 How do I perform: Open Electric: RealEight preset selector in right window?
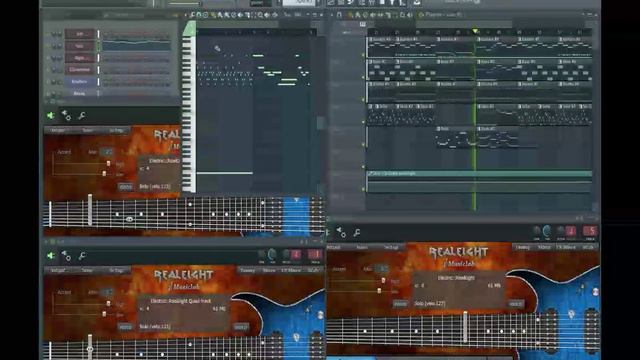pos(456,278)
